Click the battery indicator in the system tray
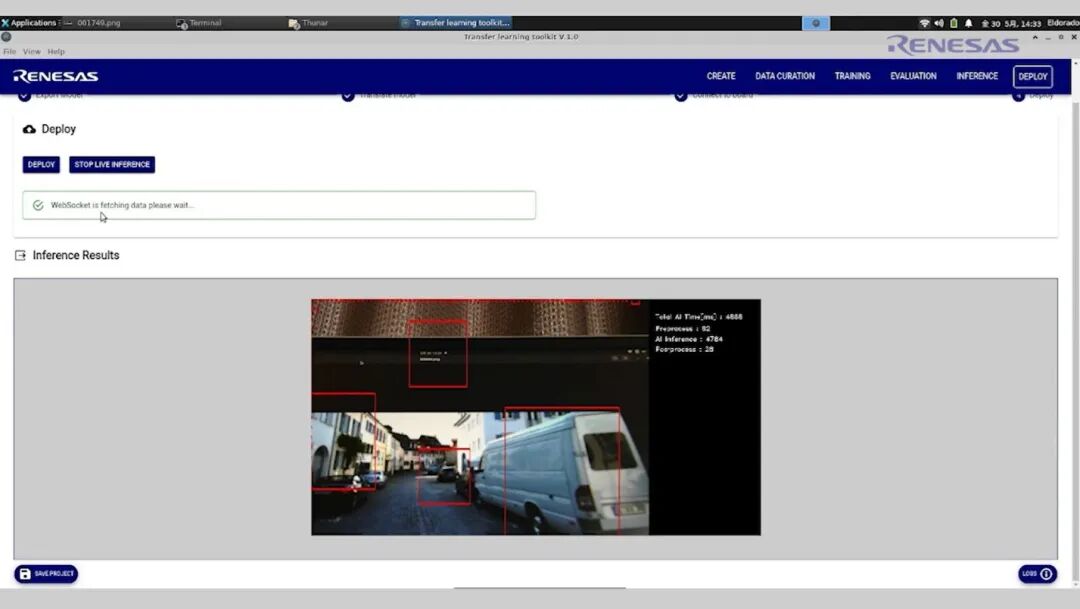Image resolution: width=1080 pixels, height=609 pixels. 953,23
